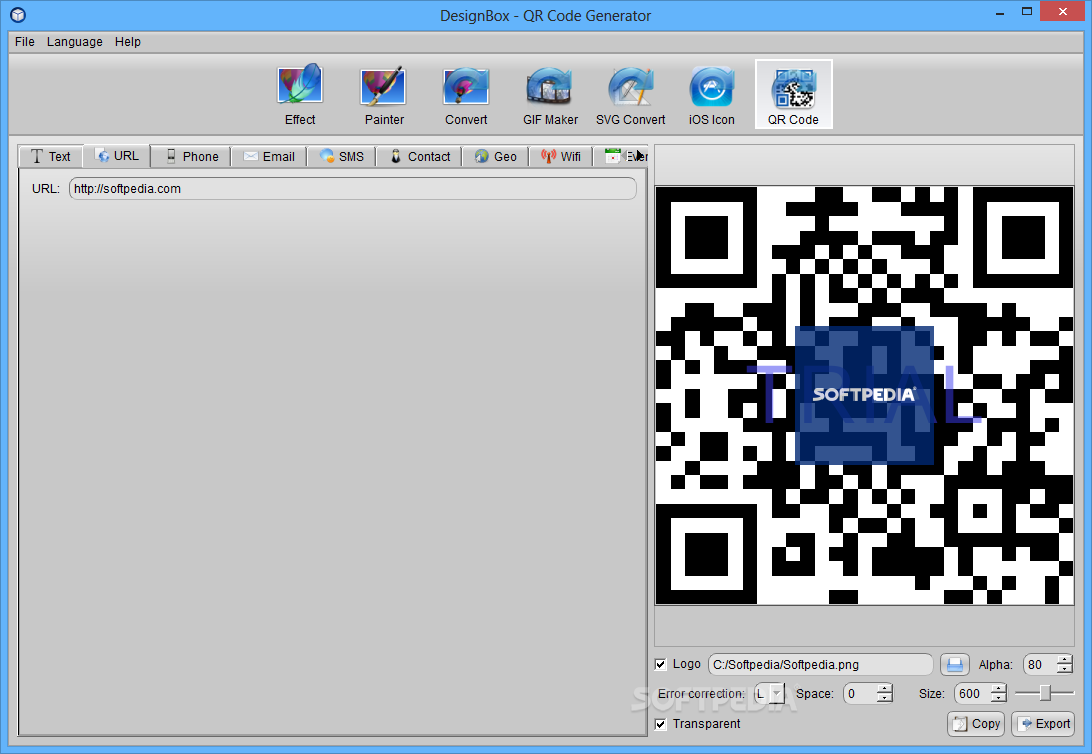This screenshot has height=754, width=1092.
Task: Browse for a logo file with folder icon
Action: pyautogui.click(x=955, y=665)
